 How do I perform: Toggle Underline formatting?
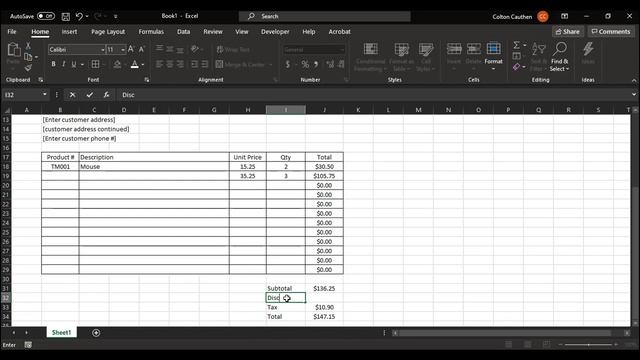tap(74, 64)
